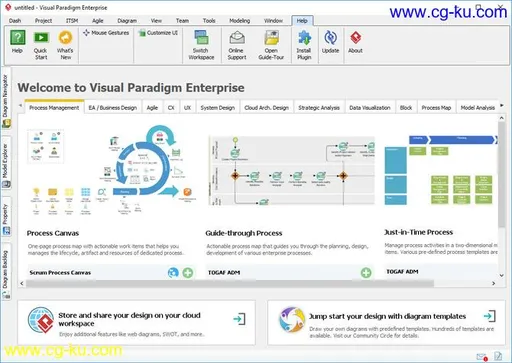Show more welcome tabs with right arrow

click(x=502, y=106)
